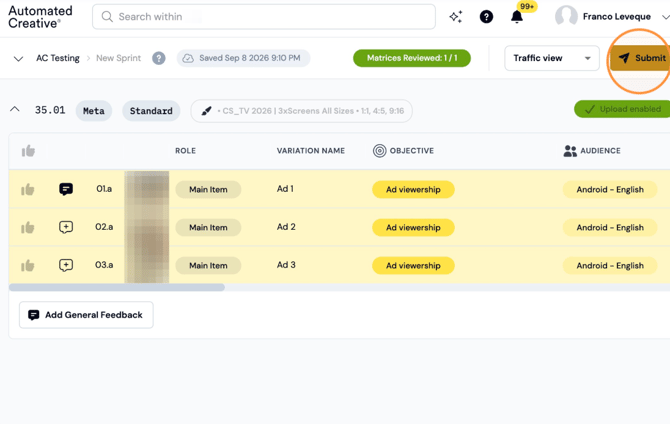Click matrix number 35.01
The image size is (670, 424).
tap(50, 110)
